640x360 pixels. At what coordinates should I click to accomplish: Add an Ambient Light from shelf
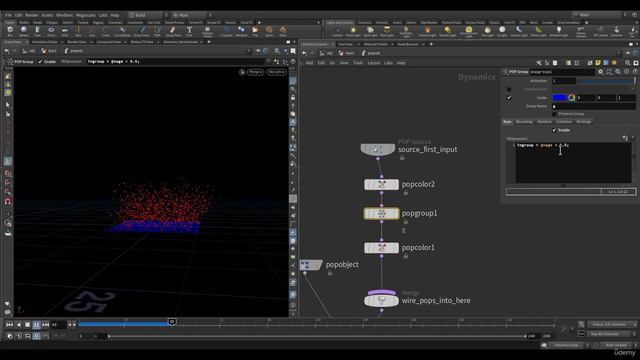click(558, 31)
